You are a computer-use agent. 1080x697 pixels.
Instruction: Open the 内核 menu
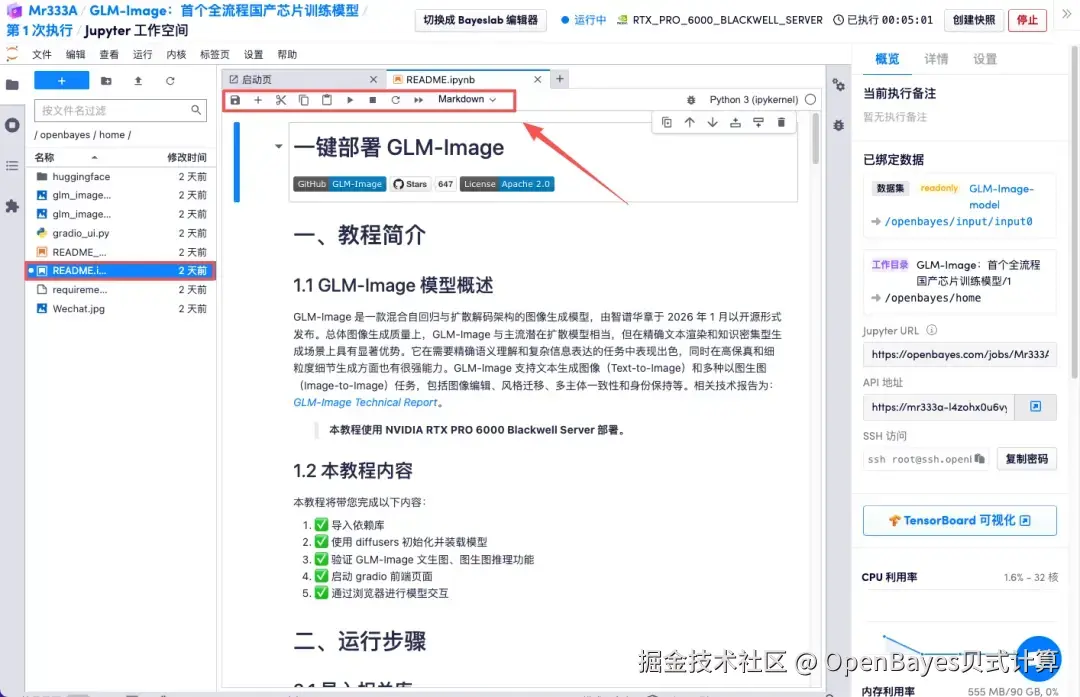(176, 54)
